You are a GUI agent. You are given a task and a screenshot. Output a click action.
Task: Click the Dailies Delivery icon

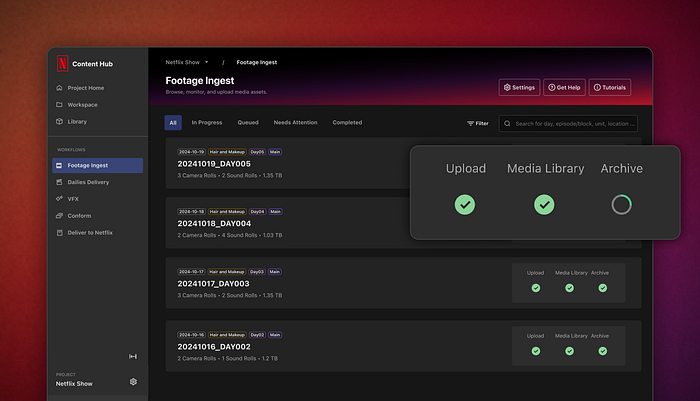59,182
